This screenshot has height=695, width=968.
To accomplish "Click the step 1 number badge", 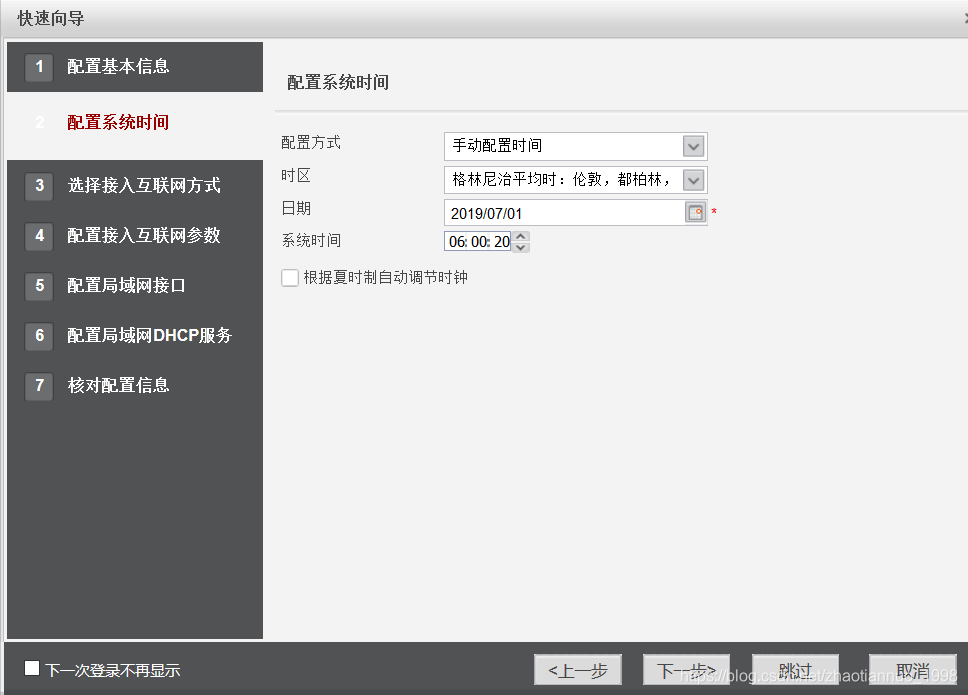I will click(40, 67).
